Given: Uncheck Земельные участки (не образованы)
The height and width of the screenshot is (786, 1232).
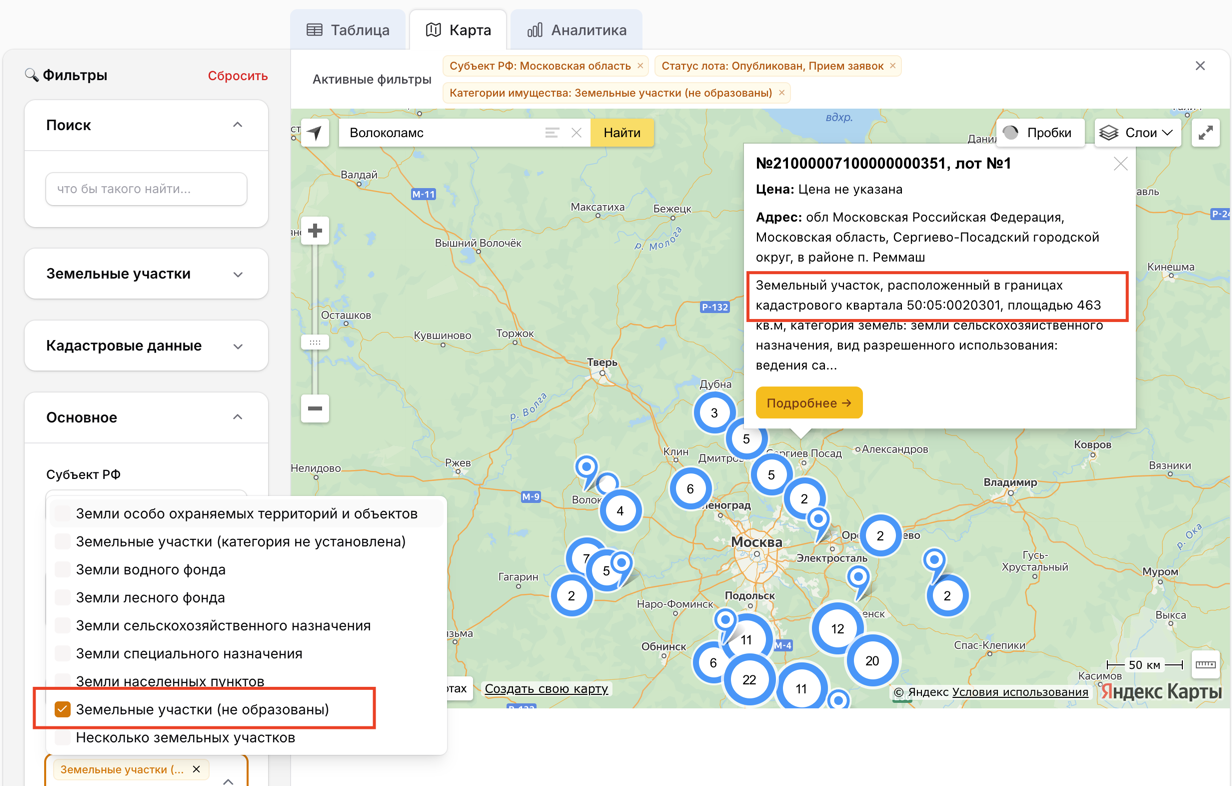Looking at the screenshot, I should coord(63,709).
